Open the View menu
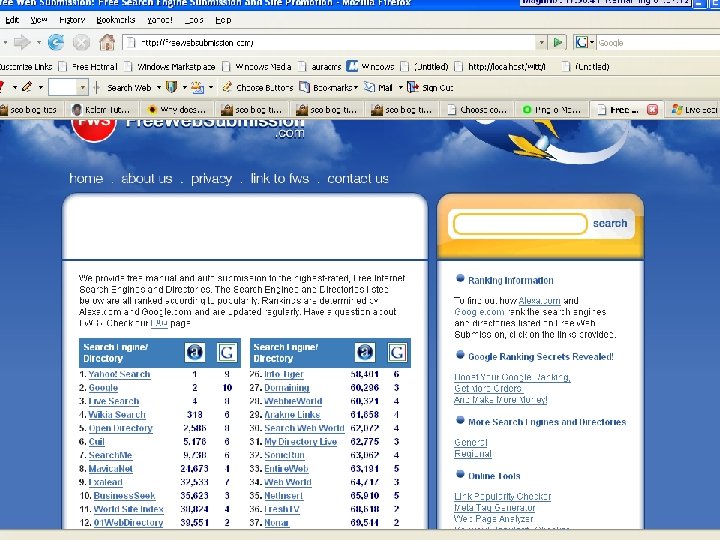This screenshot has width=720, height=540. [x=39, y=20]
